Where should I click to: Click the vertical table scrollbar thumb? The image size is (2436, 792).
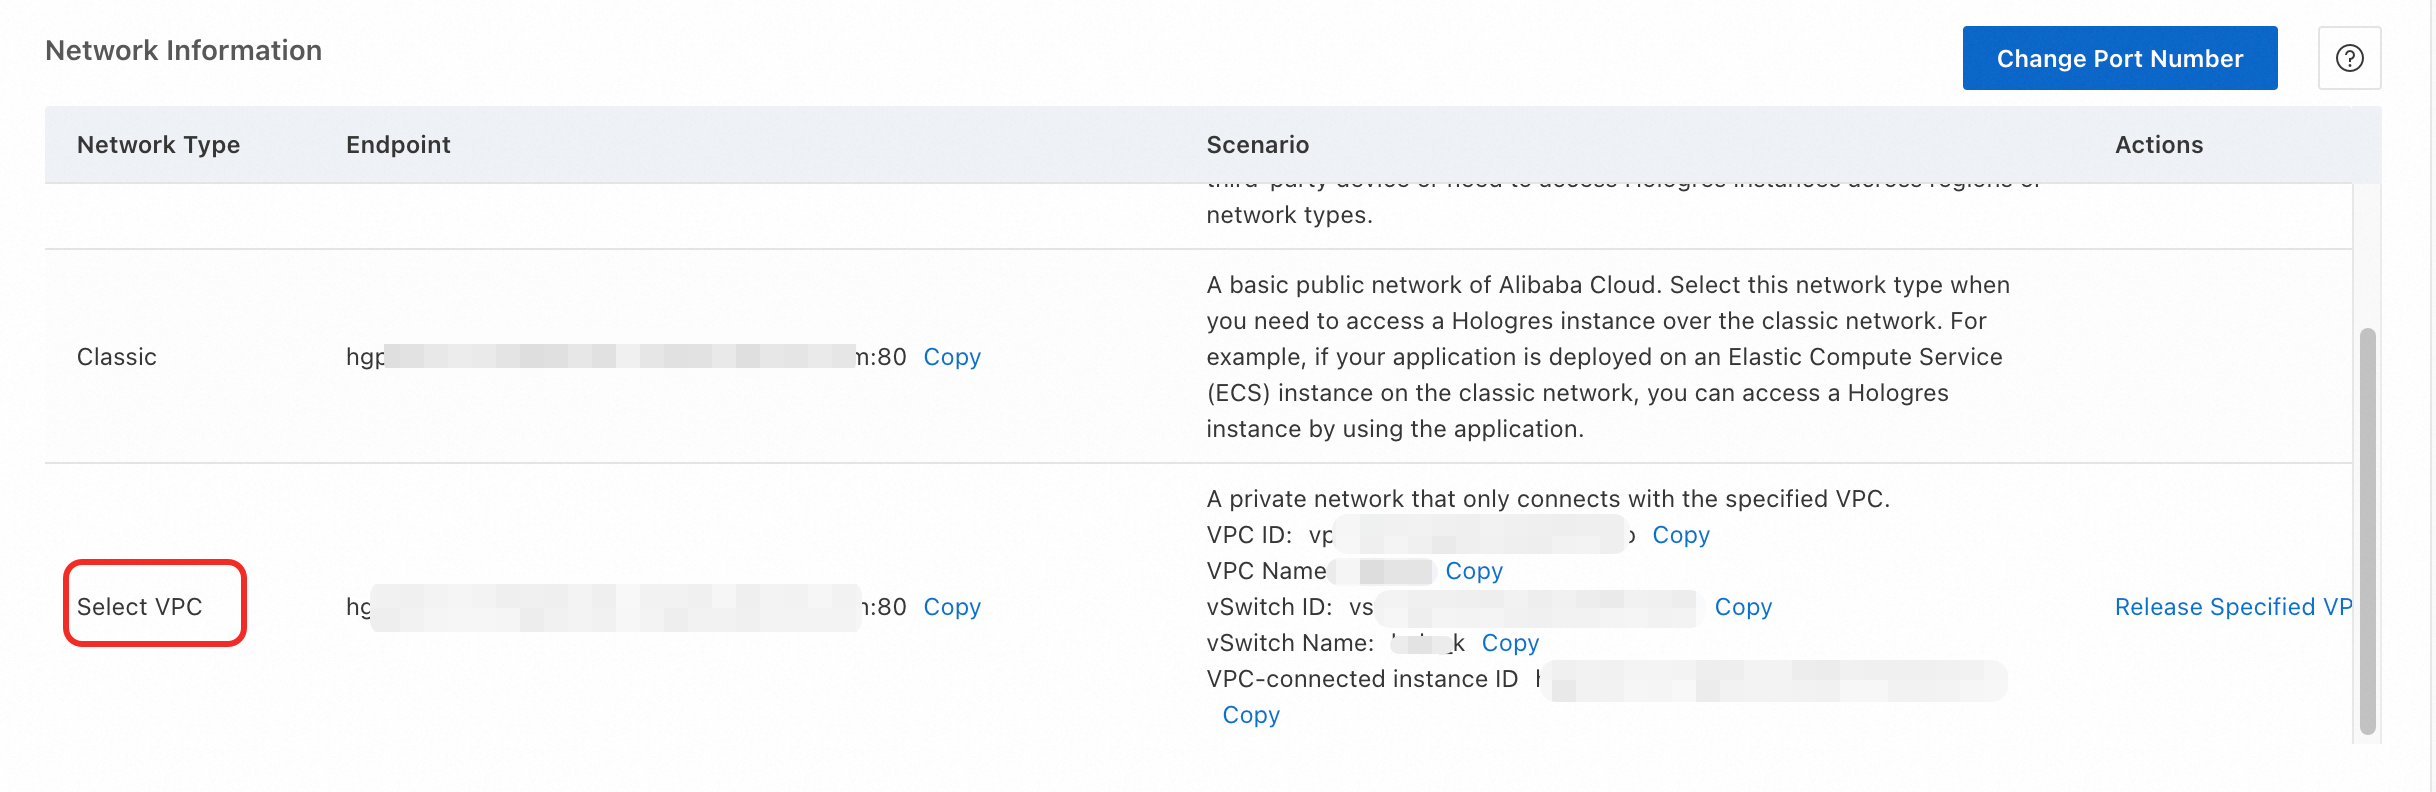[x=2367, y=530]
